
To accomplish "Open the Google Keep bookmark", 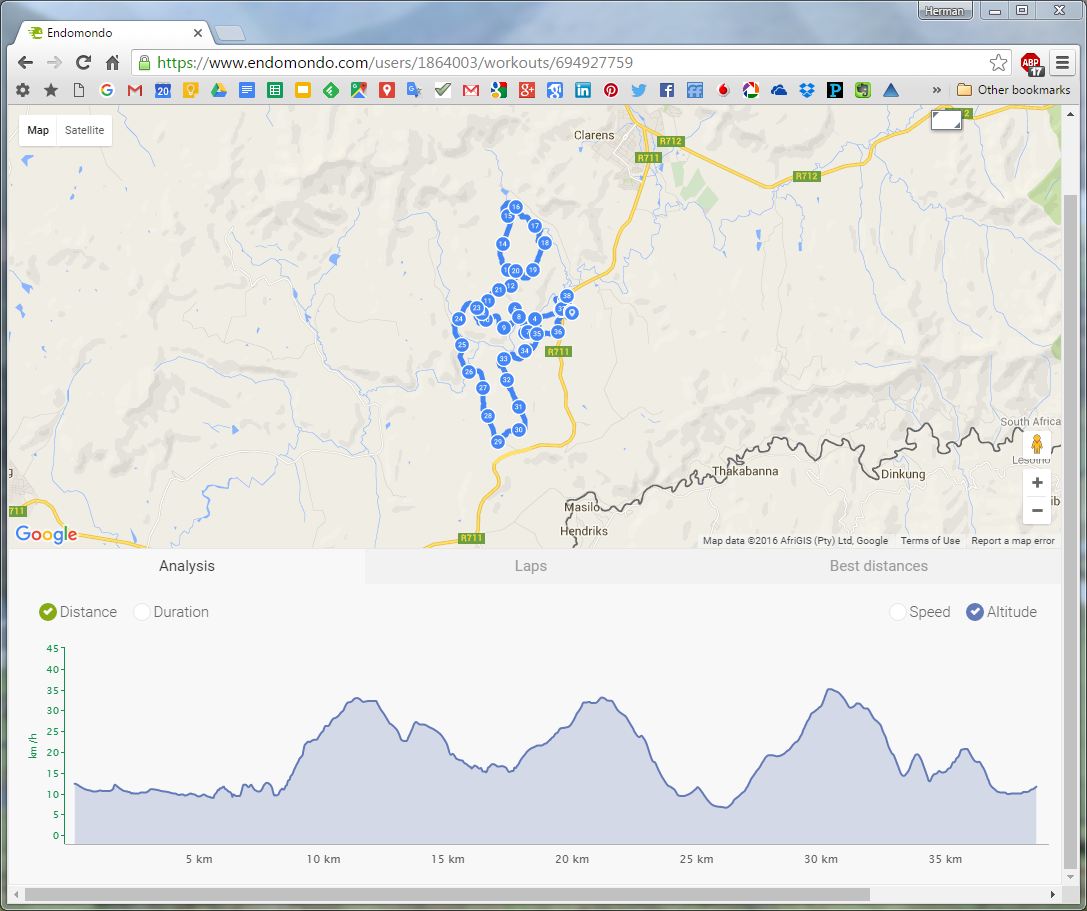I will [x=191, y=90].
